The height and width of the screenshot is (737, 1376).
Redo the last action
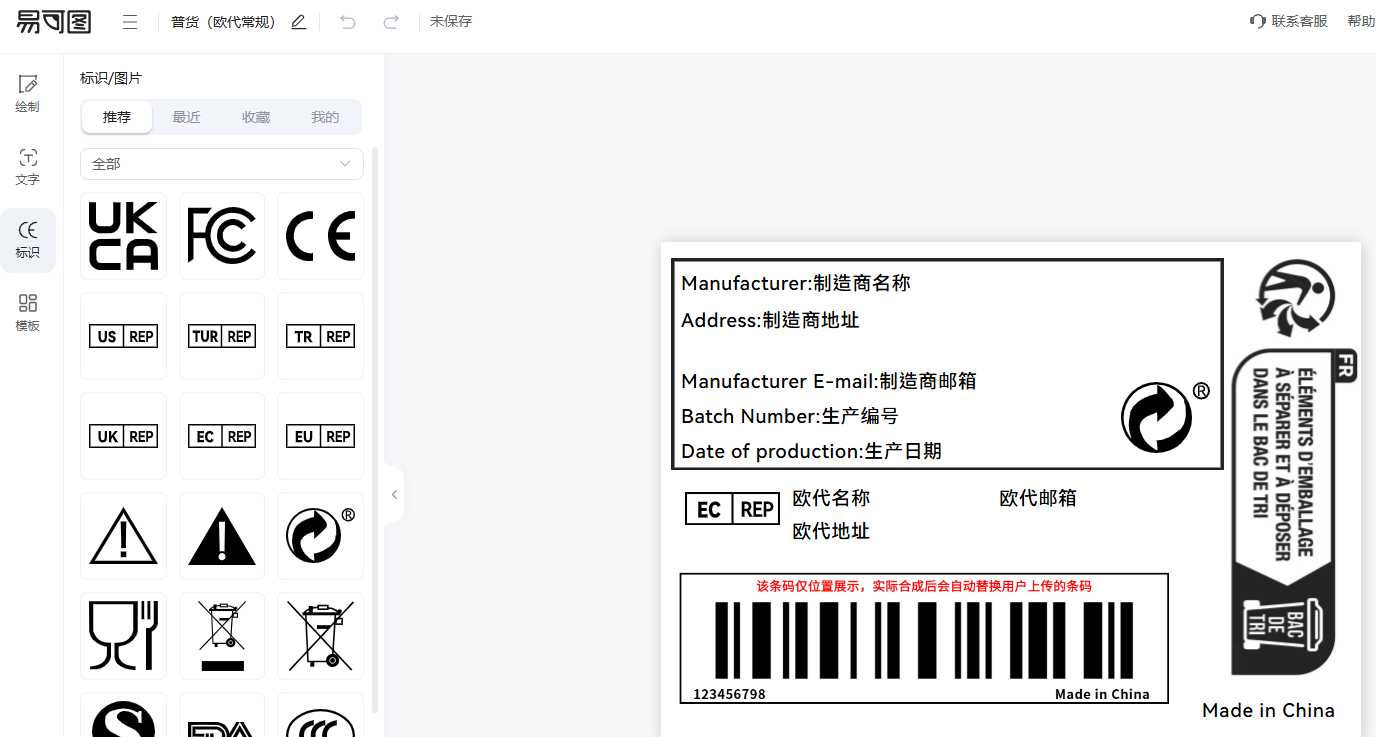click(x=391, y=22)
